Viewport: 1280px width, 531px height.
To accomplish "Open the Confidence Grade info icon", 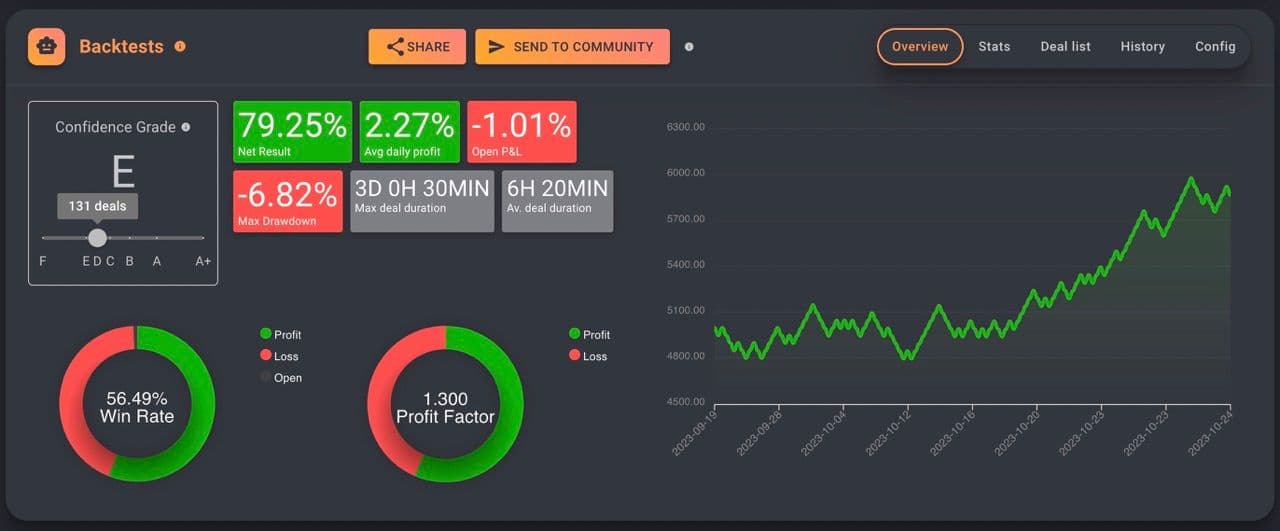I will [186, 127].
